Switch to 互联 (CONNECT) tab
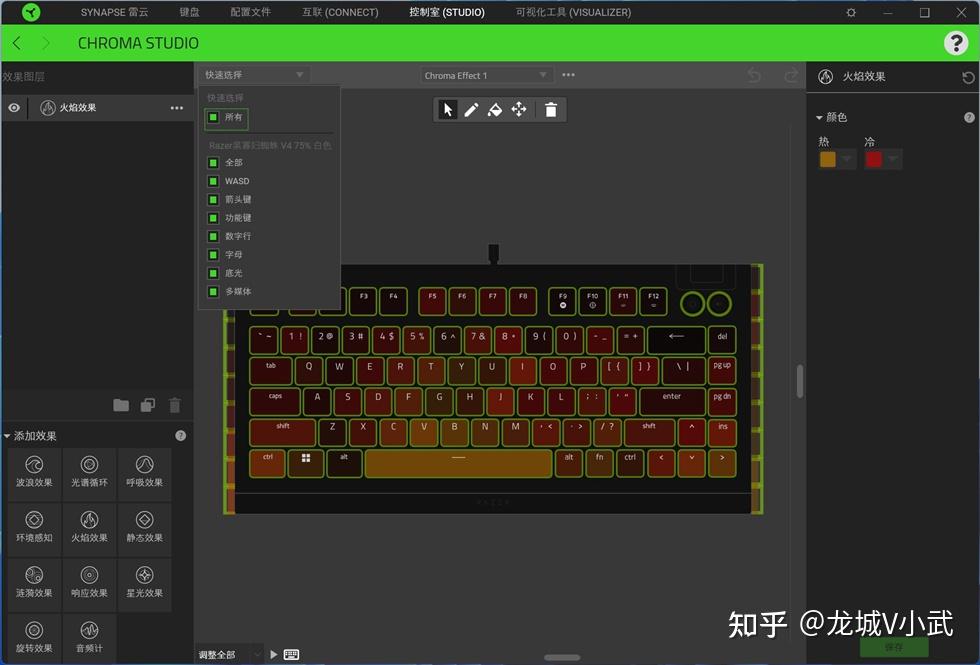The image size is (980, 665). [340, 12]
